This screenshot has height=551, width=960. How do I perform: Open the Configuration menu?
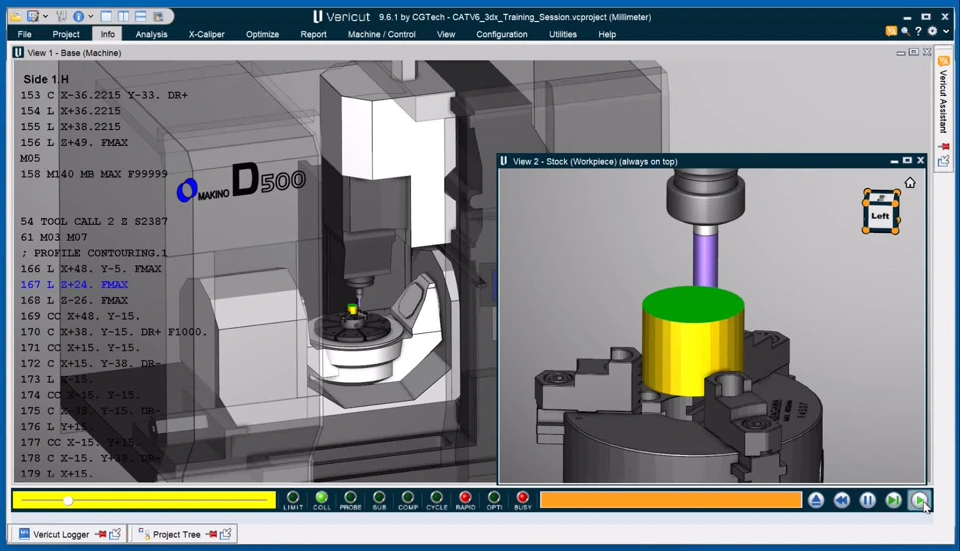coord(502,34)
